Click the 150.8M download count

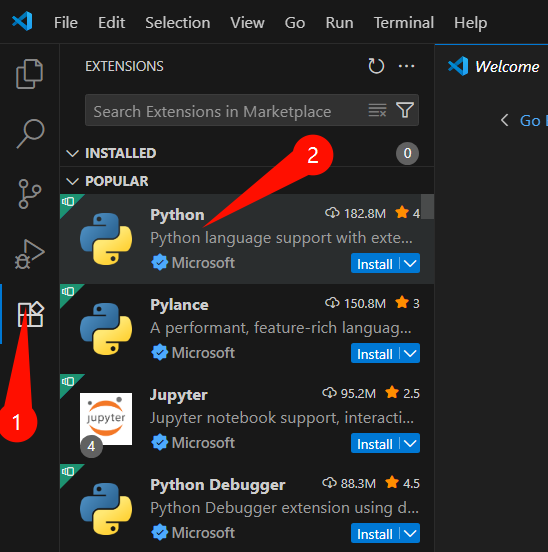(365, 303)
